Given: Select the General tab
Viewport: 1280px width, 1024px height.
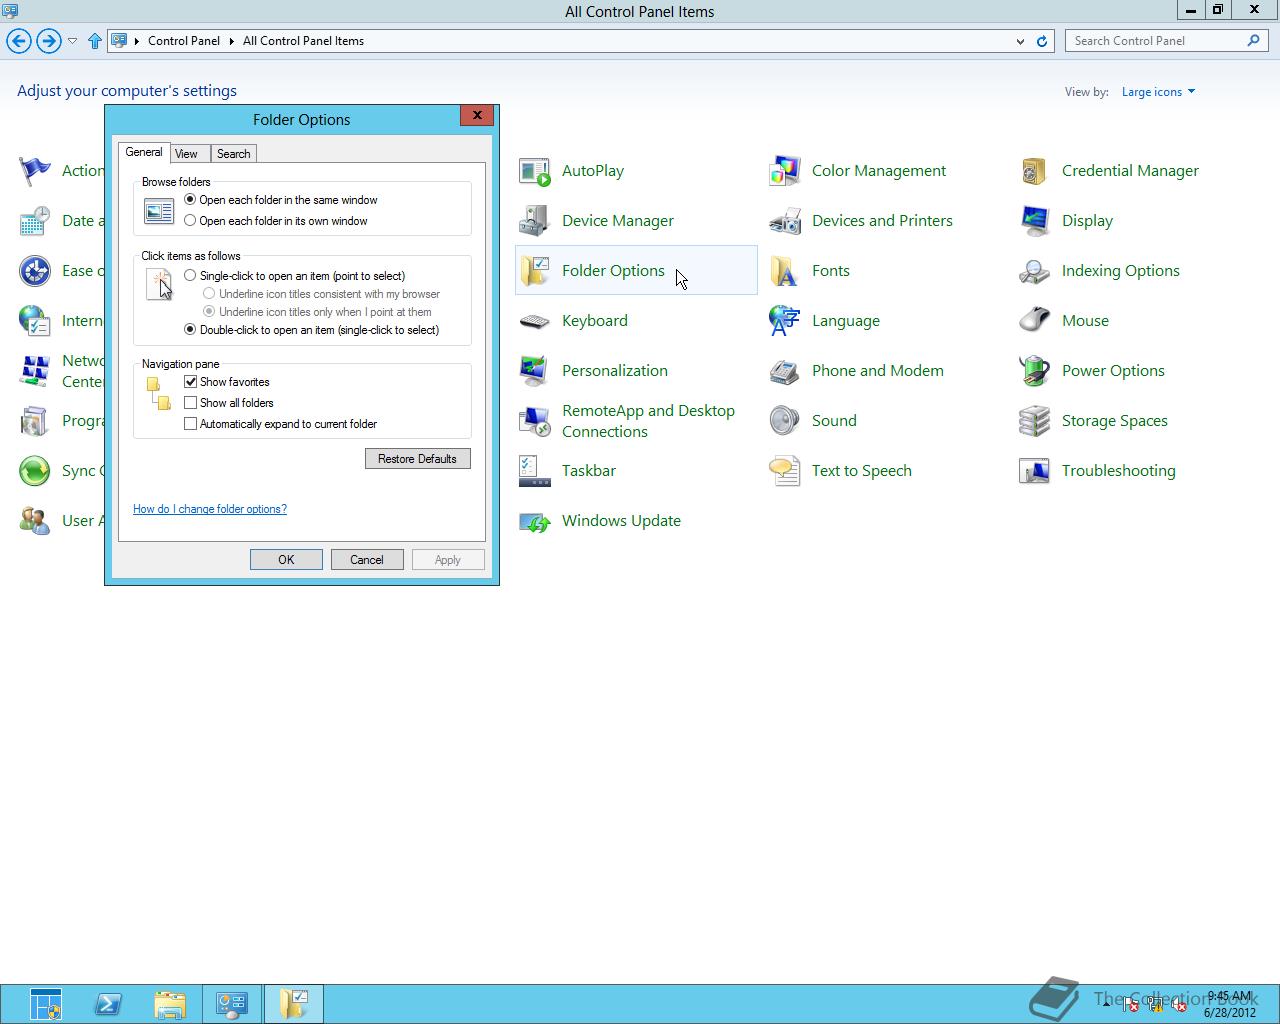Looking at the screenshot, I should pos(144,152).
